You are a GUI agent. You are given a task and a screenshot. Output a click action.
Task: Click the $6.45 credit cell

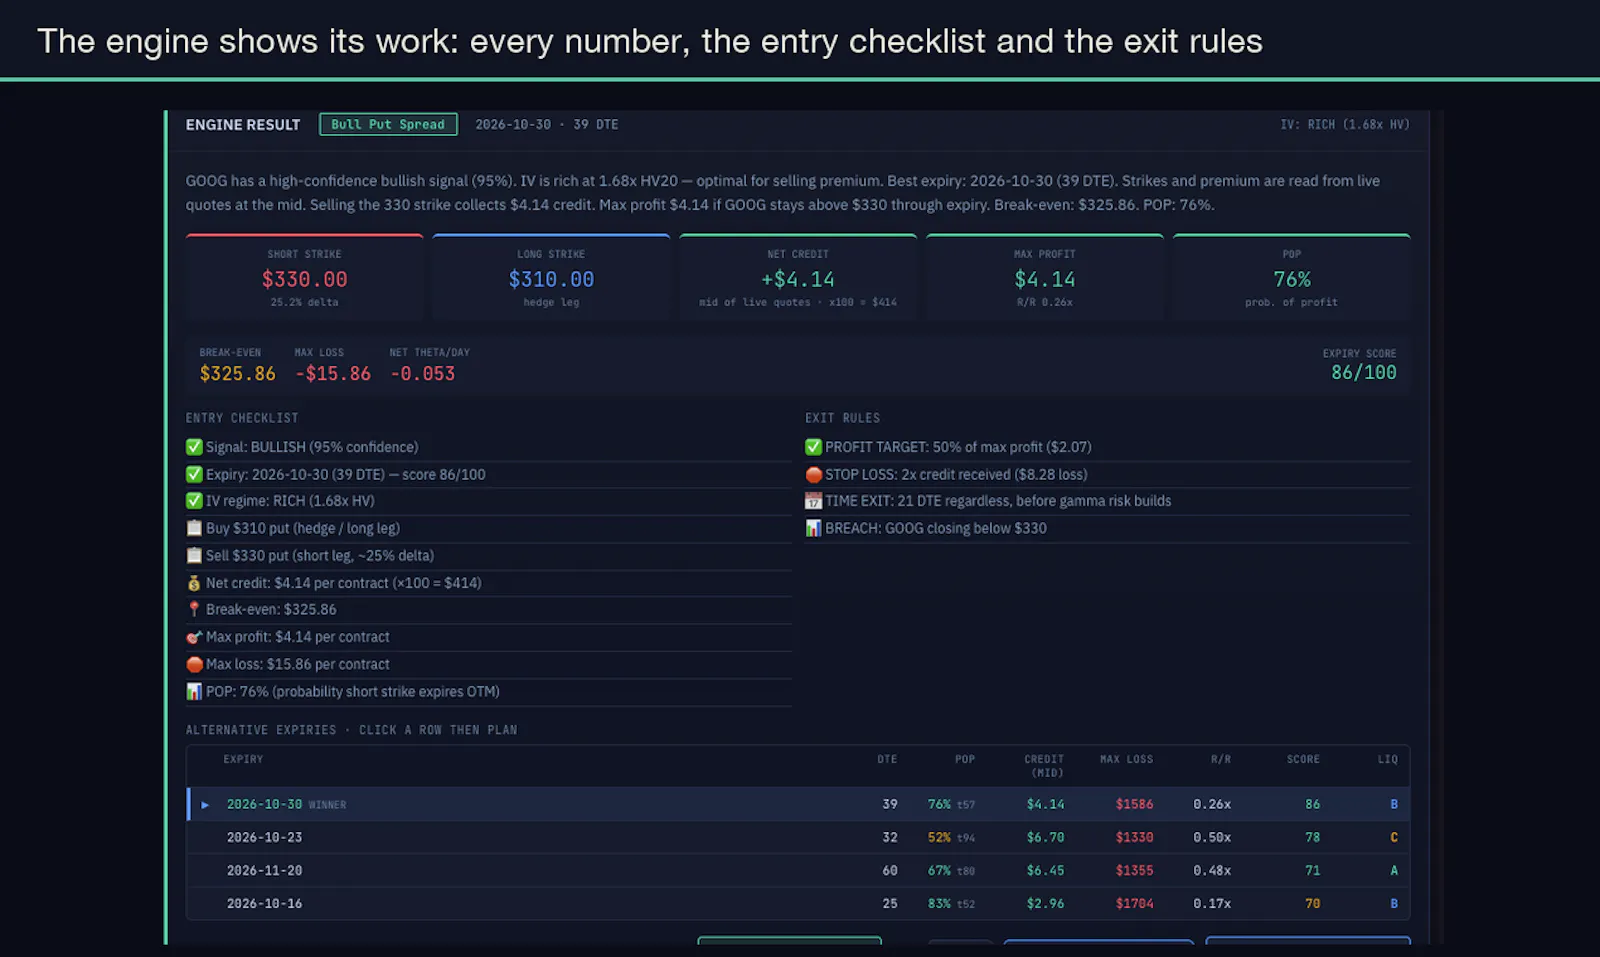(1045, 870)
